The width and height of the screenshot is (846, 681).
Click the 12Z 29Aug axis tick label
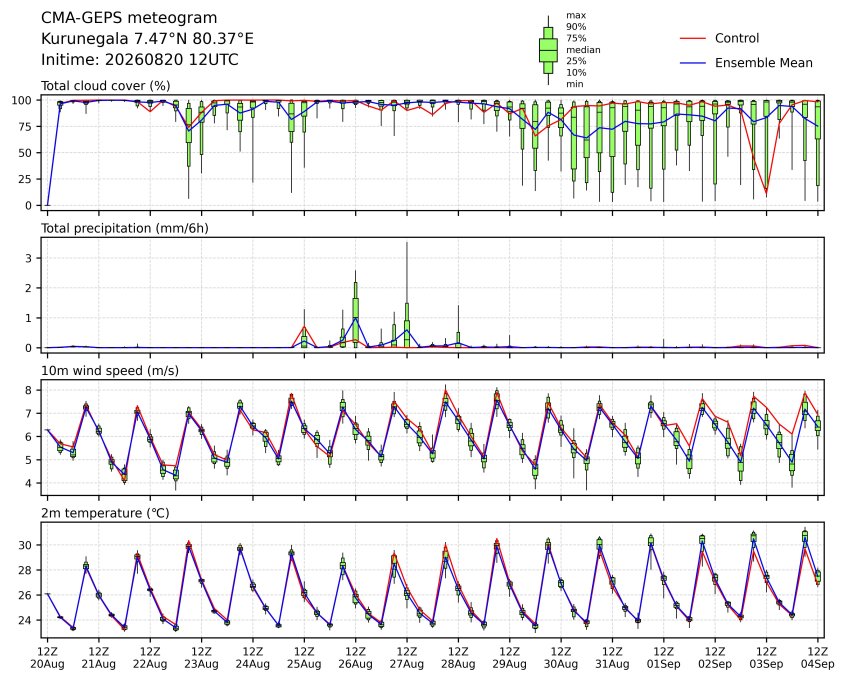(x=509, y=658)
